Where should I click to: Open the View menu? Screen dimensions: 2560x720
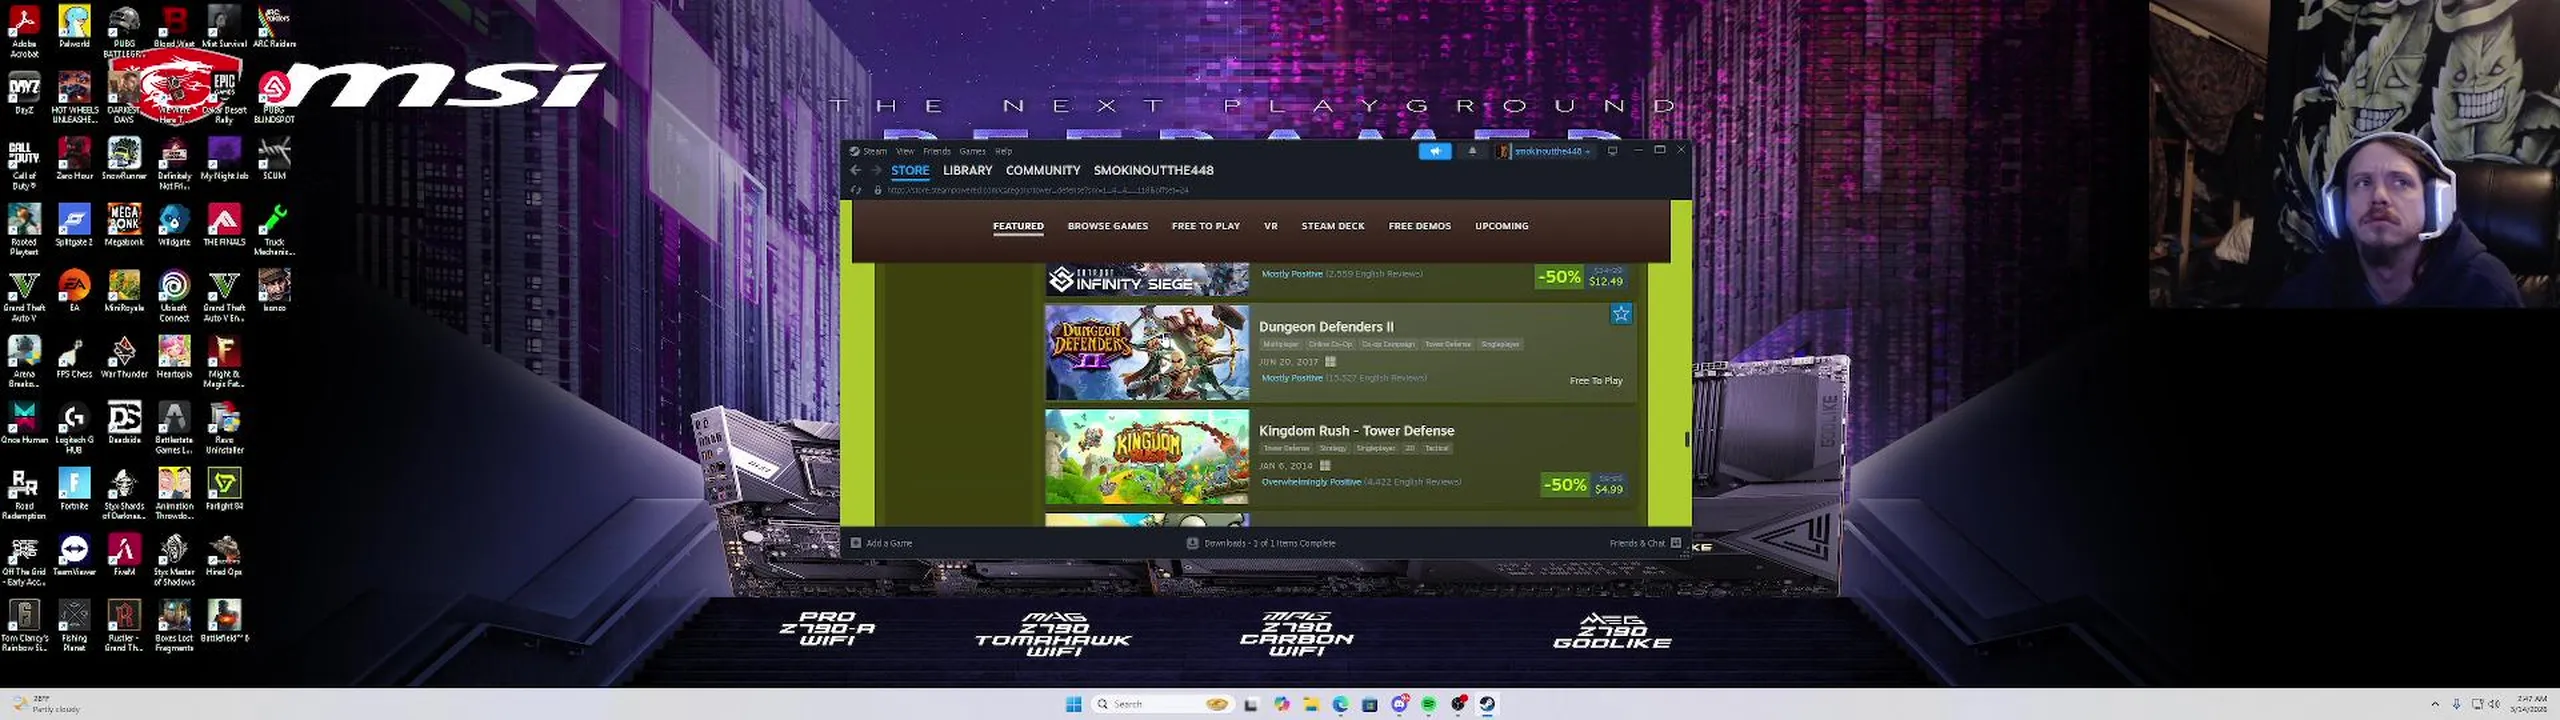tap(905, 151)
